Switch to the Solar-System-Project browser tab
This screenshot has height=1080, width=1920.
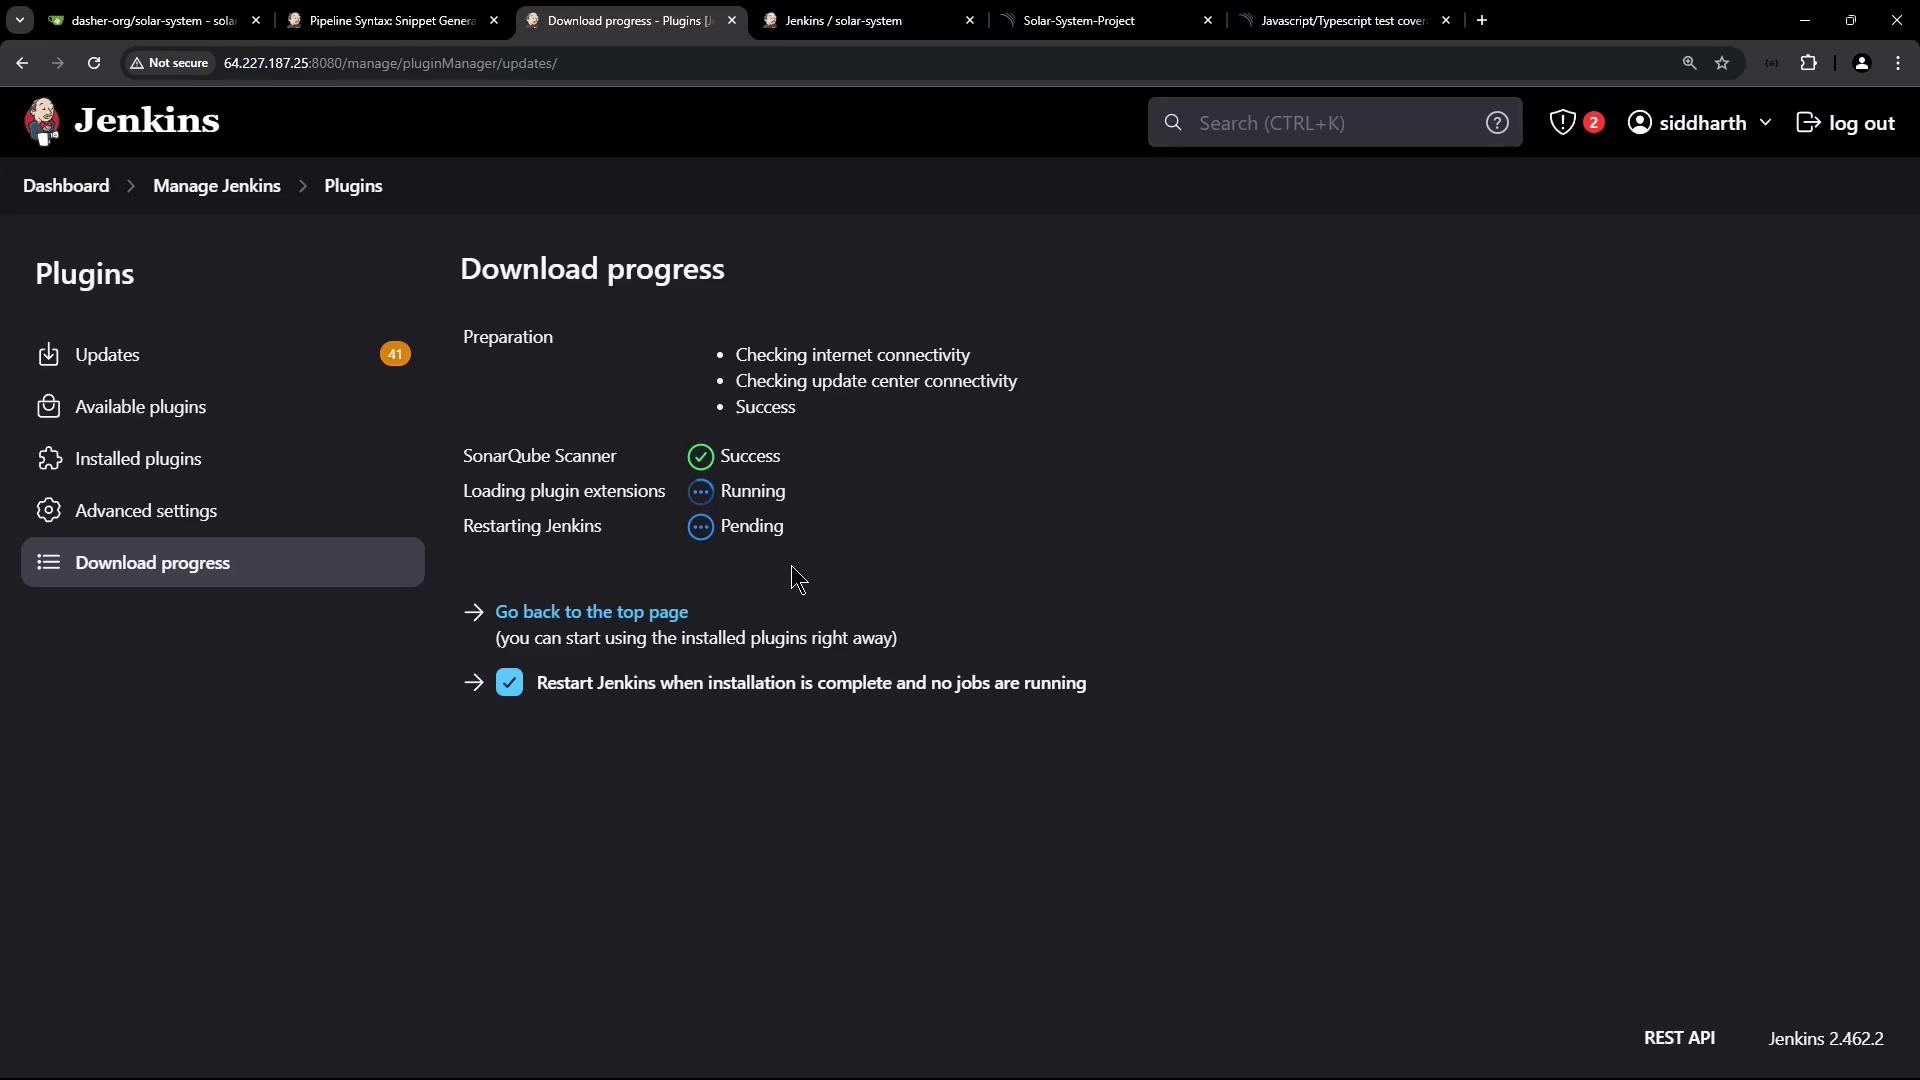click(x=1078, y=20)
